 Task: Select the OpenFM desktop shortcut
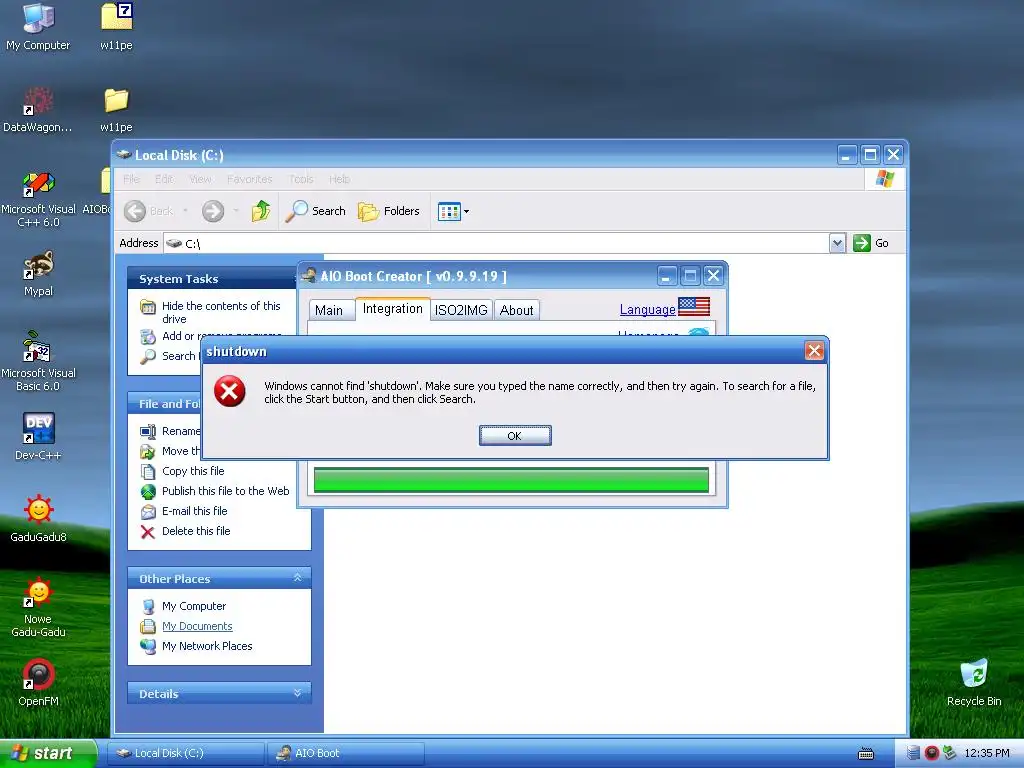(38, 682)
